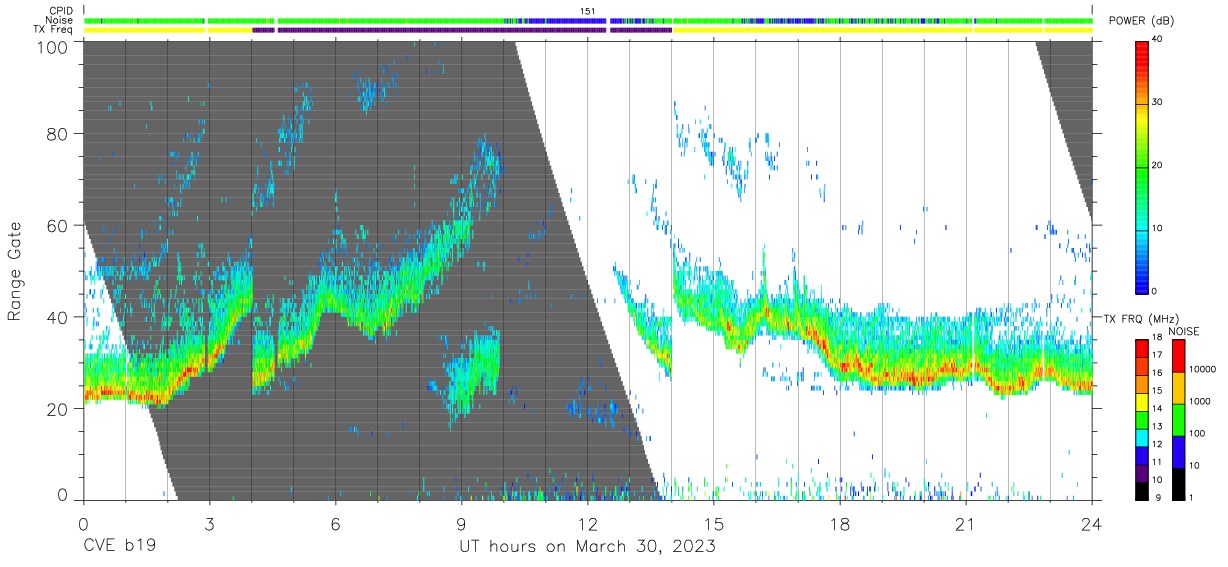The height and width of the screenshot is (567, 1228).
Task: Click the noise legend value '100'
Action: coord(1198,434)
